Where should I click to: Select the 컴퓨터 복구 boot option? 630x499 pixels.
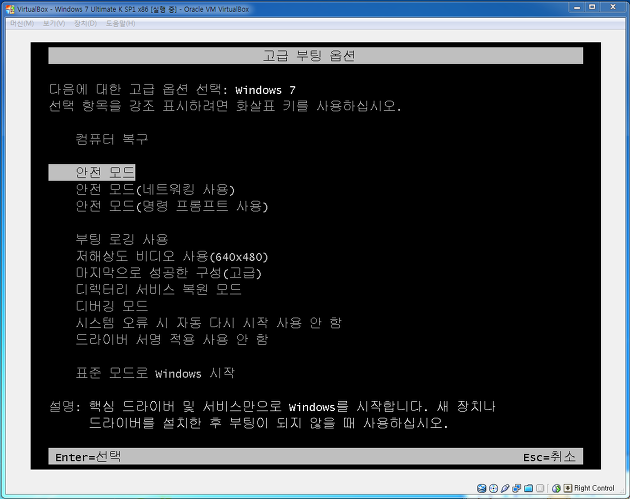(x=112, y=139)
